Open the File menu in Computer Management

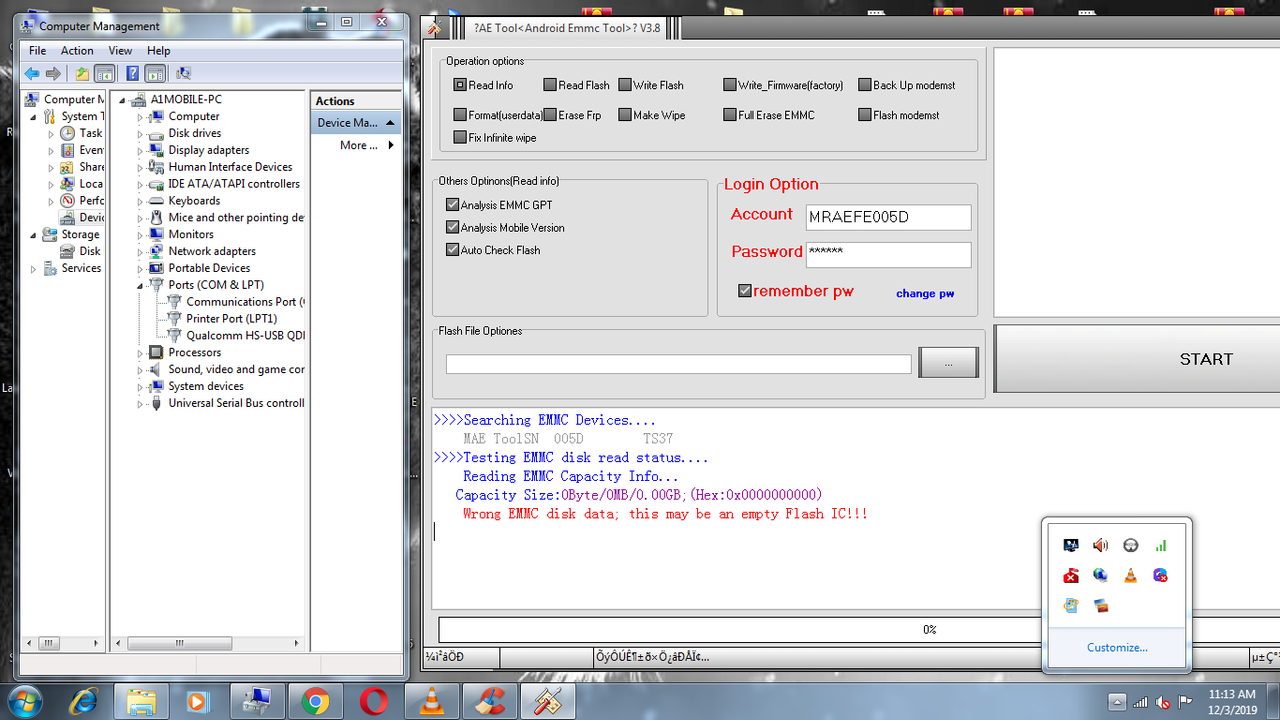point(37,51)
